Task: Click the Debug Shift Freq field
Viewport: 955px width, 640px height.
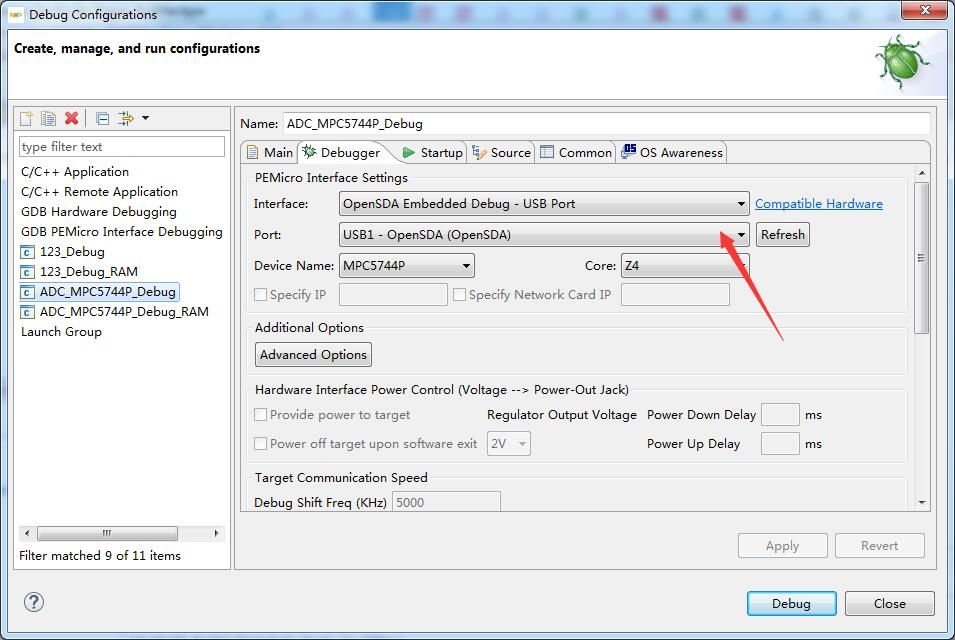Action: (x=446, y=502)
